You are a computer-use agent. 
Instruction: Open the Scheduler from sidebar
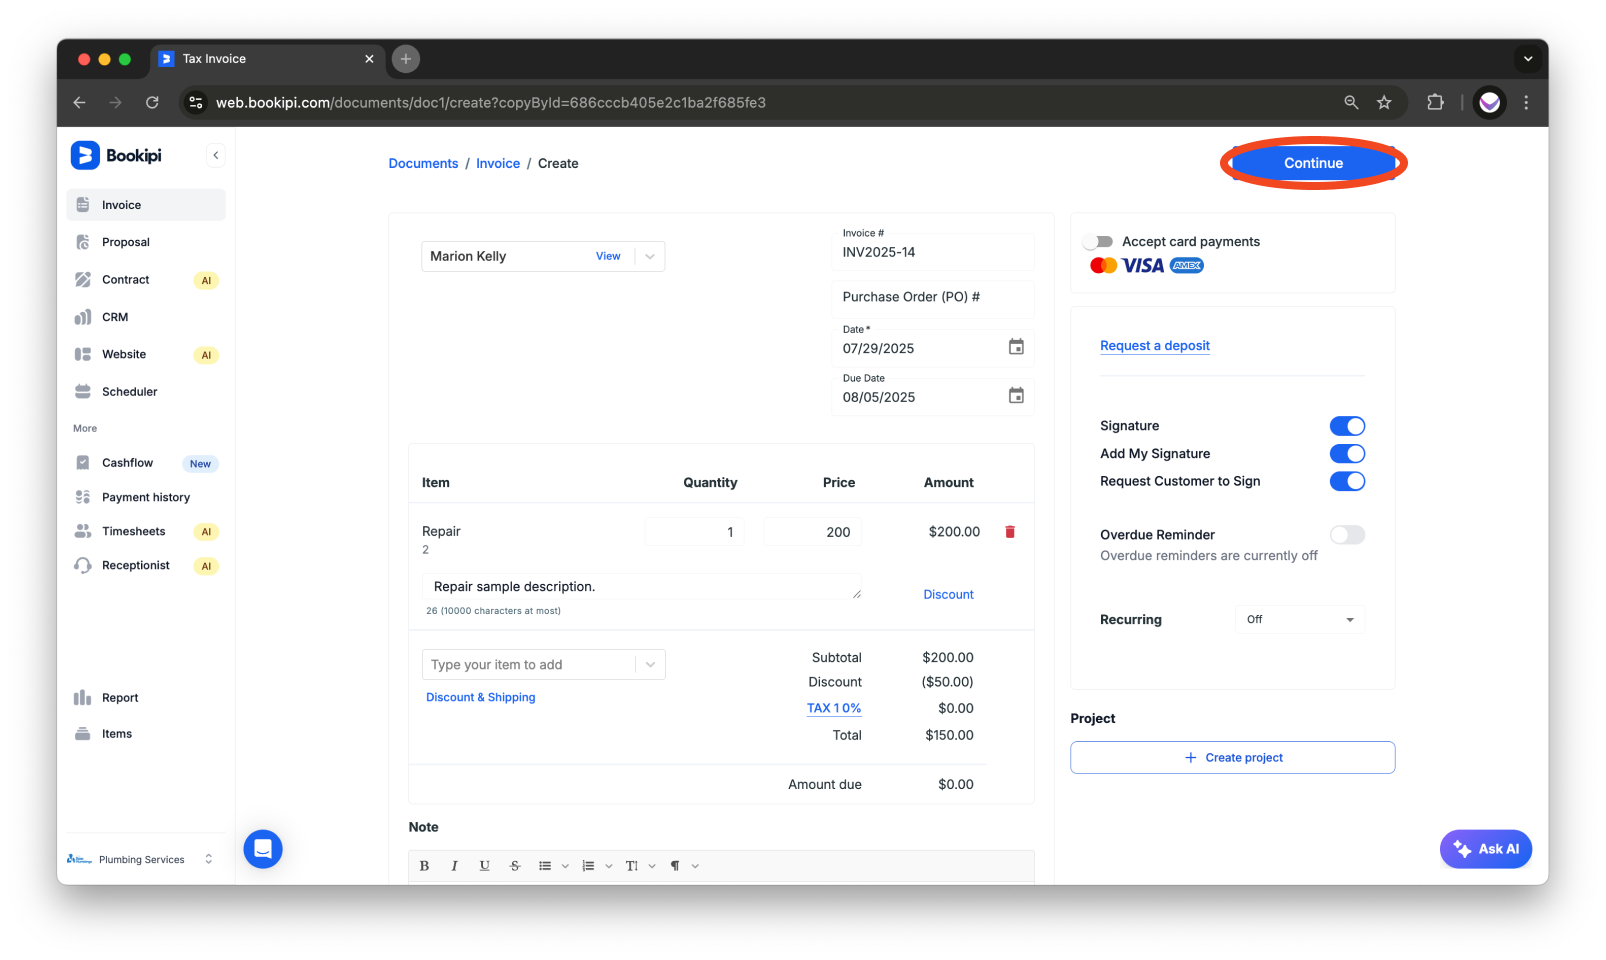(129, 391)
